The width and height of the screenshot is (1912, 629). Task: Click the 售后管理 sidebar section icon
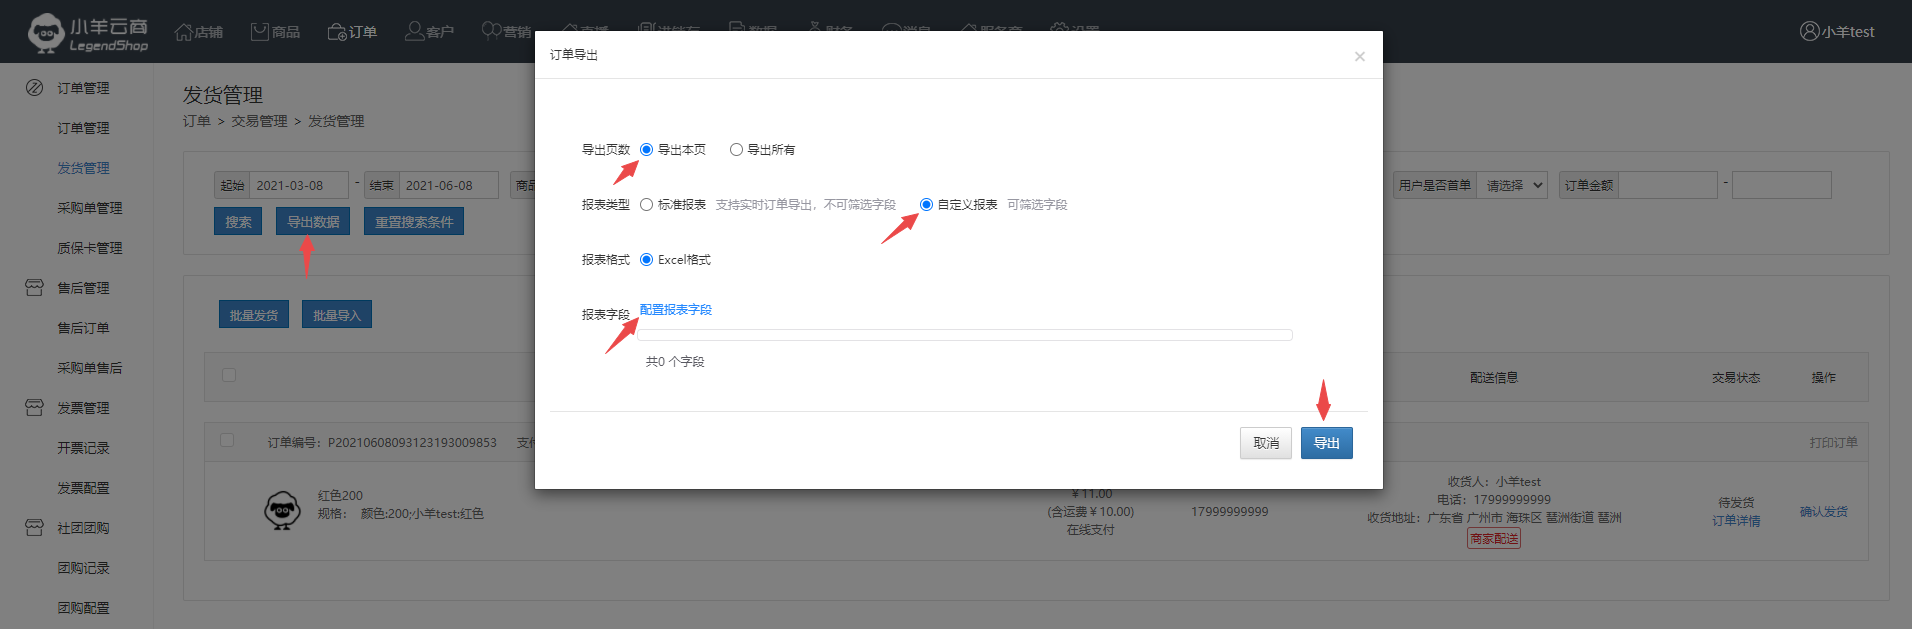tap(34, 288)
